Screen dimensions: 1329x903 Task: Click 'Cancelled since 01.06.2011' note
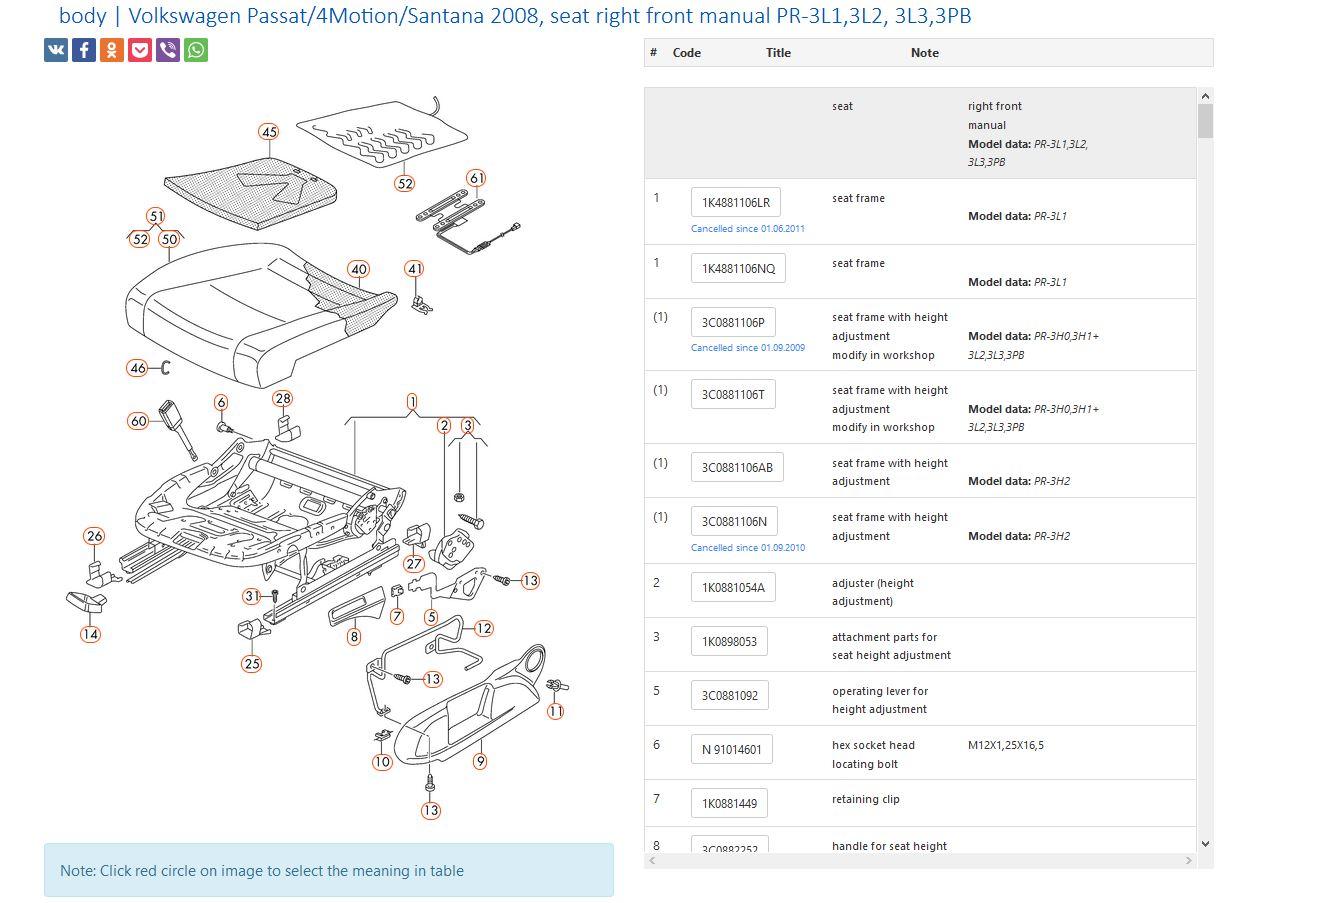coord(748,229)
